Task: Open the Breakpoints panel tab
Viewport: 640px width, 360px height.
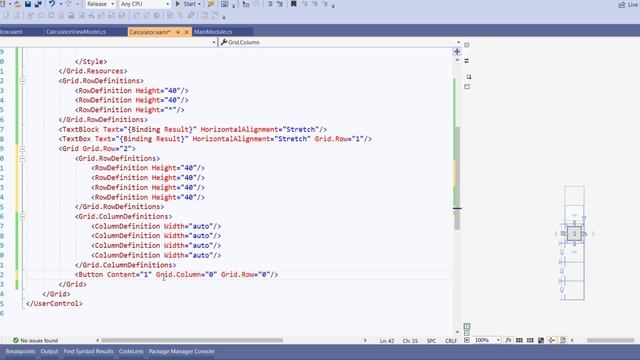Action: click(20, 351)
